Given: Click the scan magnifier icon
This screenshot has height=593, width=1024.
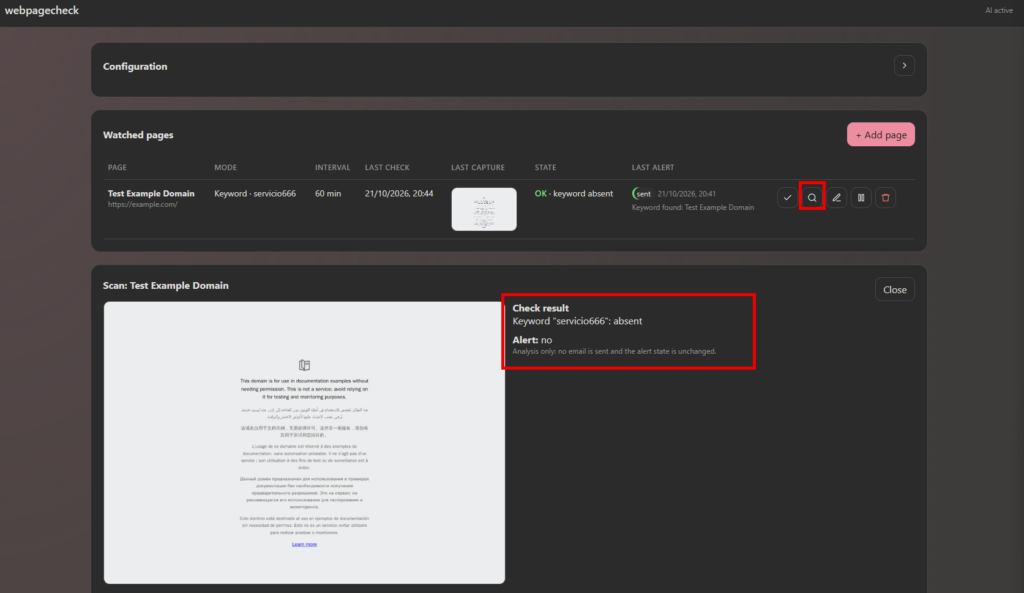Looking at the screenshot, I should pos(812,197).
